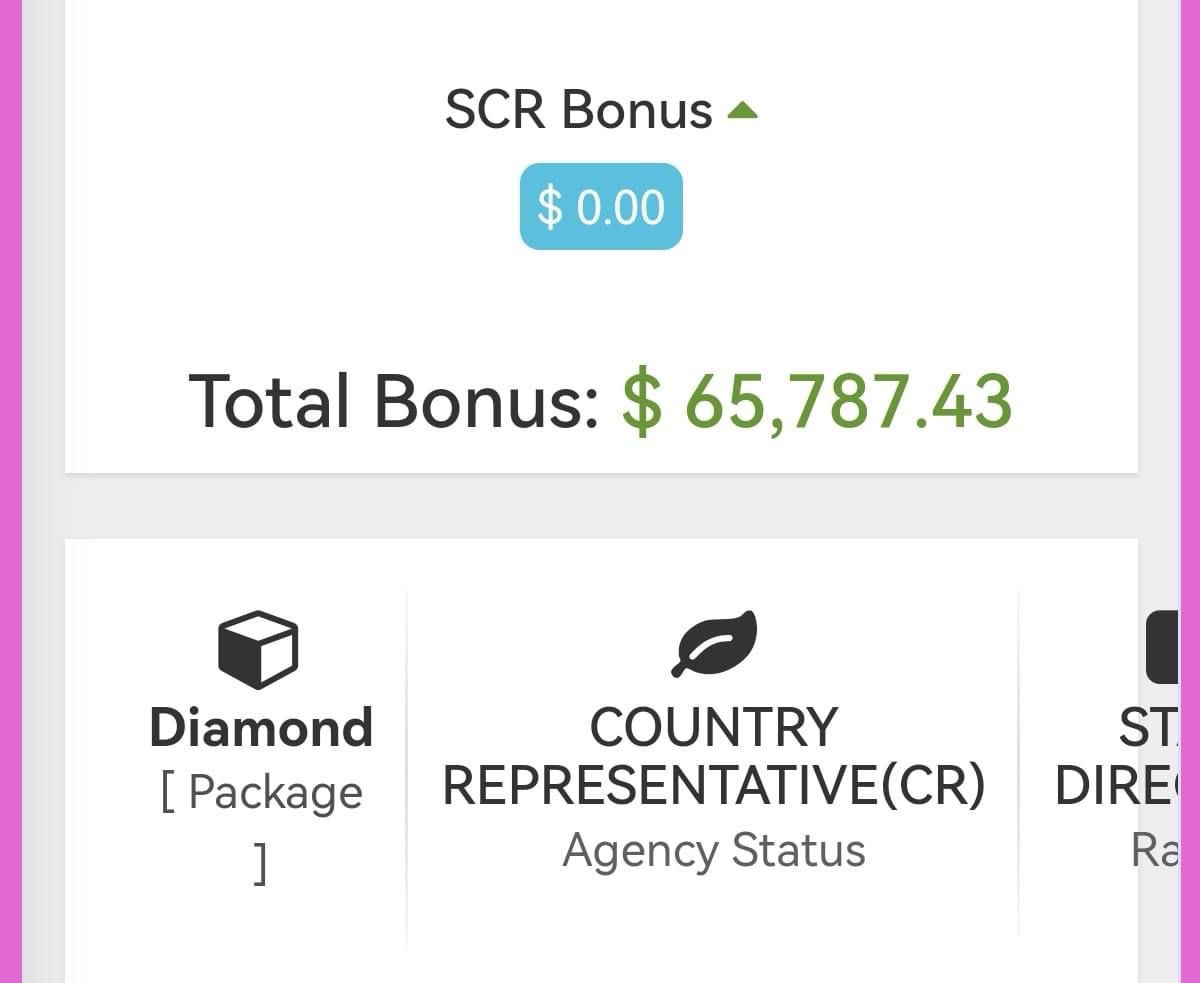The image size is (1200, 983).
Task: Click the gray gap between the cards
Action: [x=600, y=506]
